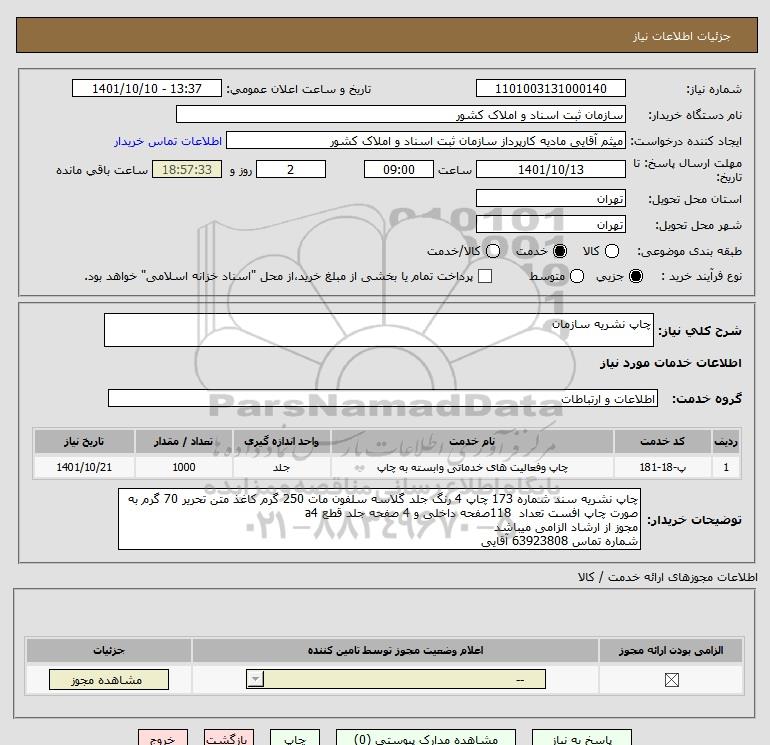This screenshot has width=770, height=745.
Task: Toggle the Islamic treasury bonds payment checkbox
Action: pyautogui.click(x=485, y=276)
